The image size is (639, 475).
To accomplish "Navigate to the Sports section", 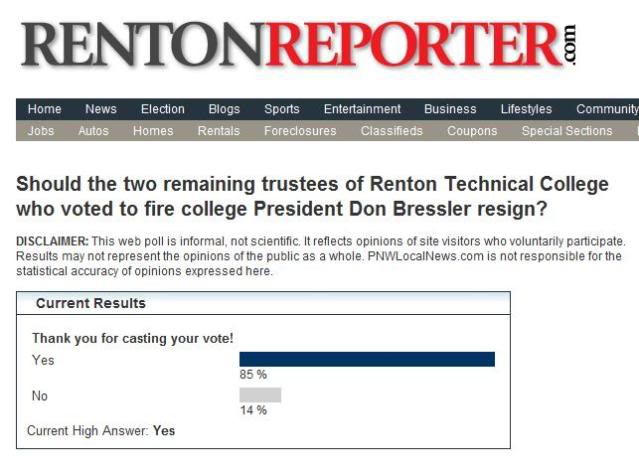I will click(282, 110).
